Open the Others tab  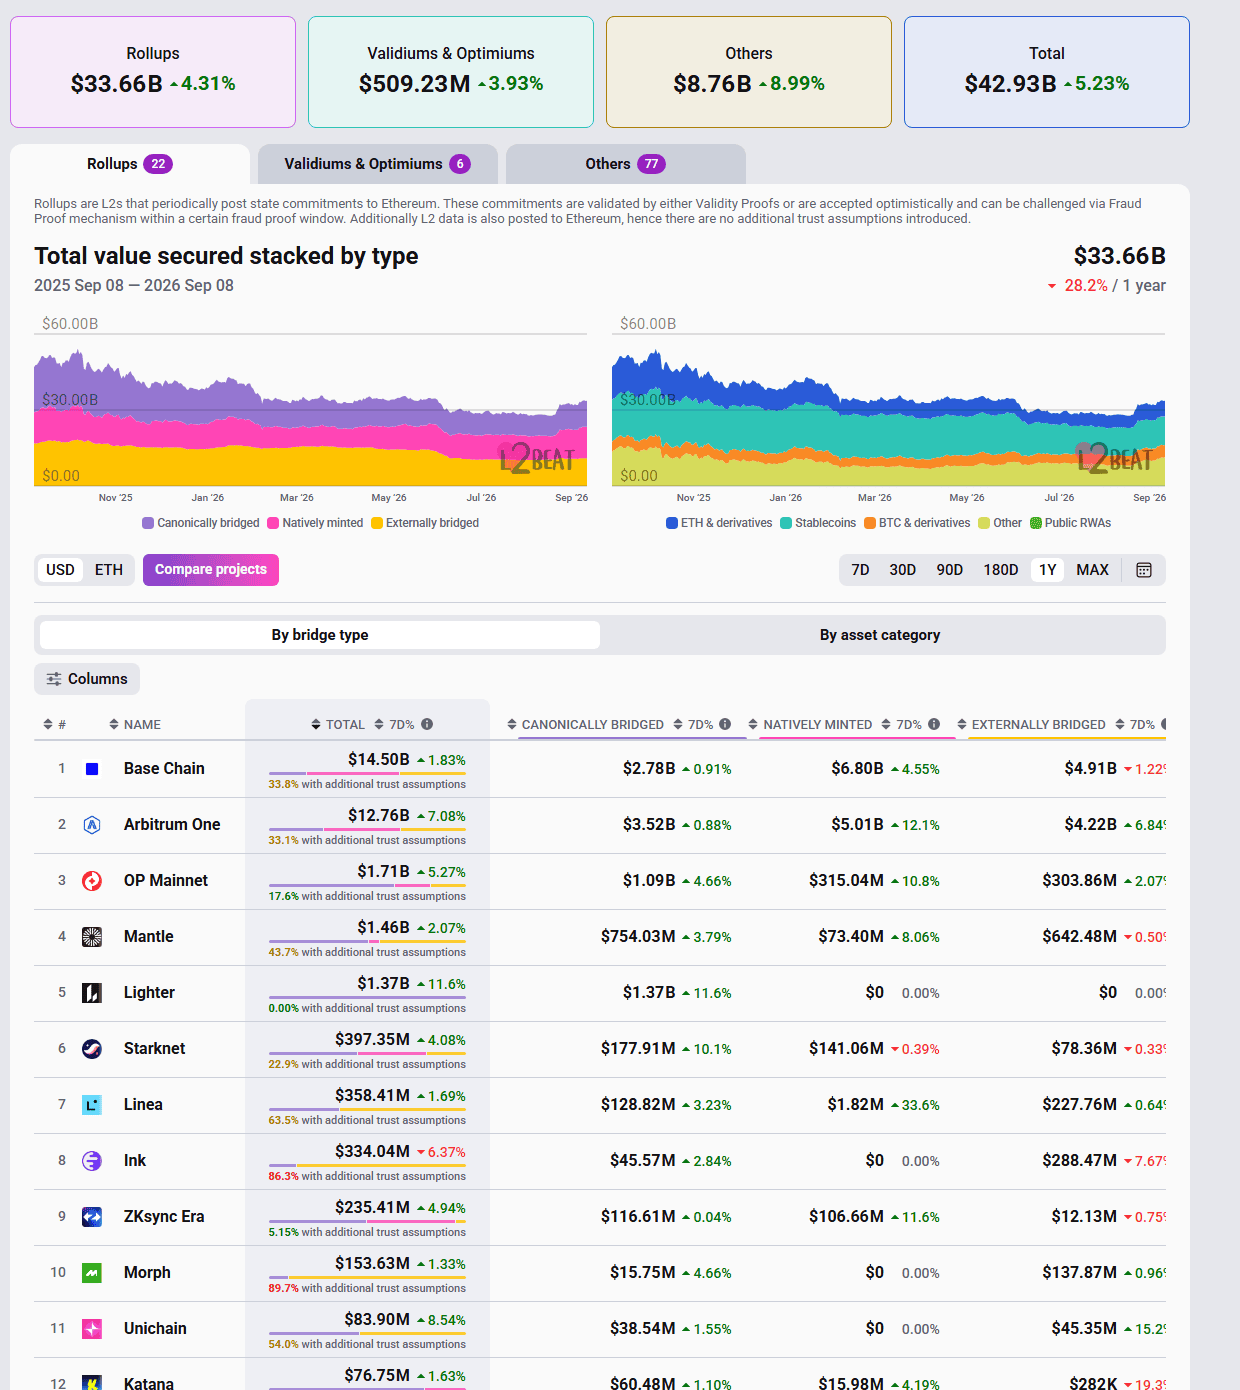[625, 164]
